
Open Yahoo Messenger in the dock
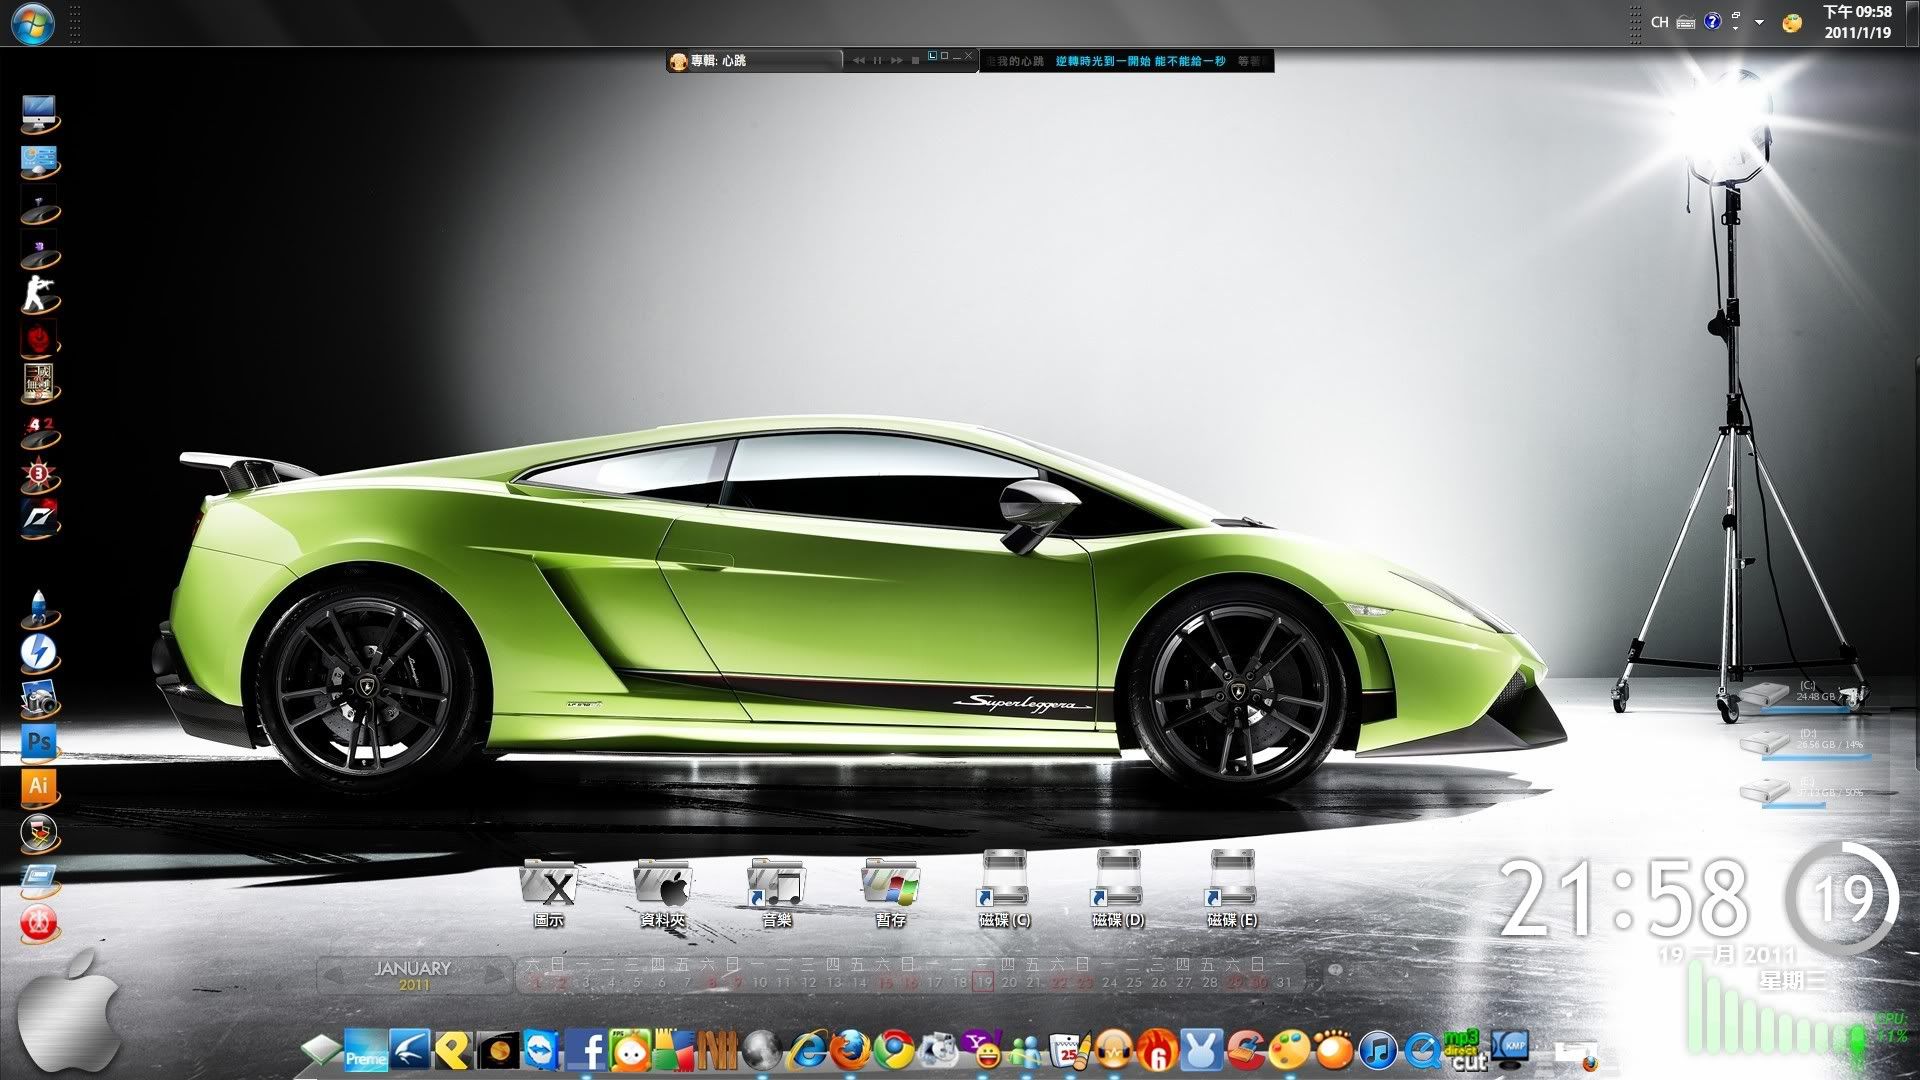point(983,1050)
